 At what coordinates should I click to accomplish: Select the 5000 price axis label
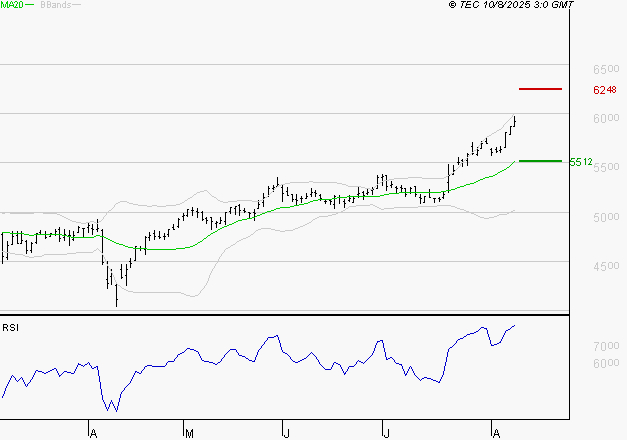606,217
